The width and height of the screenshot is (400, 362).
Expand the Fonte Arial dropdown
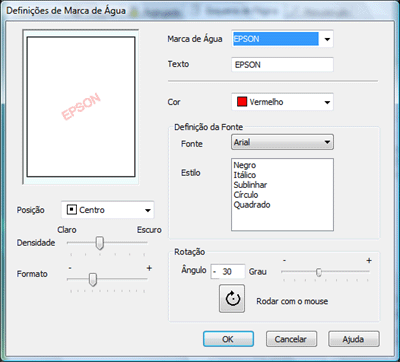[282, 142]
